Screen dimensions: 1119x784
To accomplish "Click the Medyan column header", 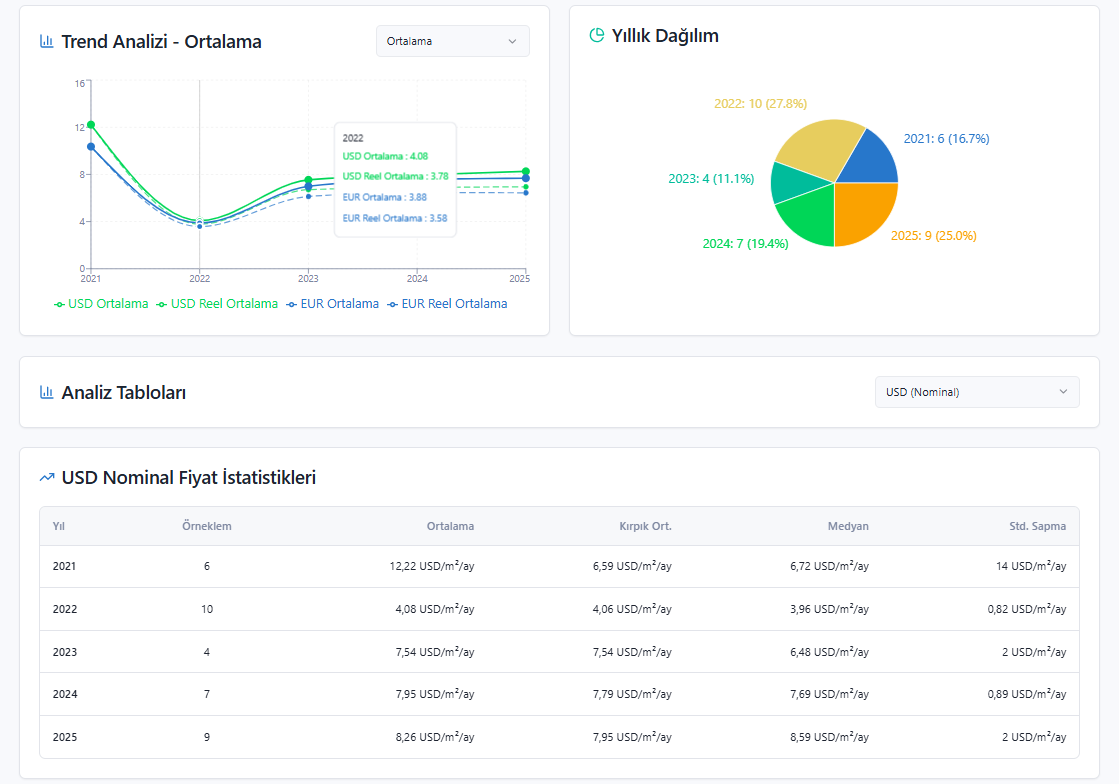I will pos(848,526).
